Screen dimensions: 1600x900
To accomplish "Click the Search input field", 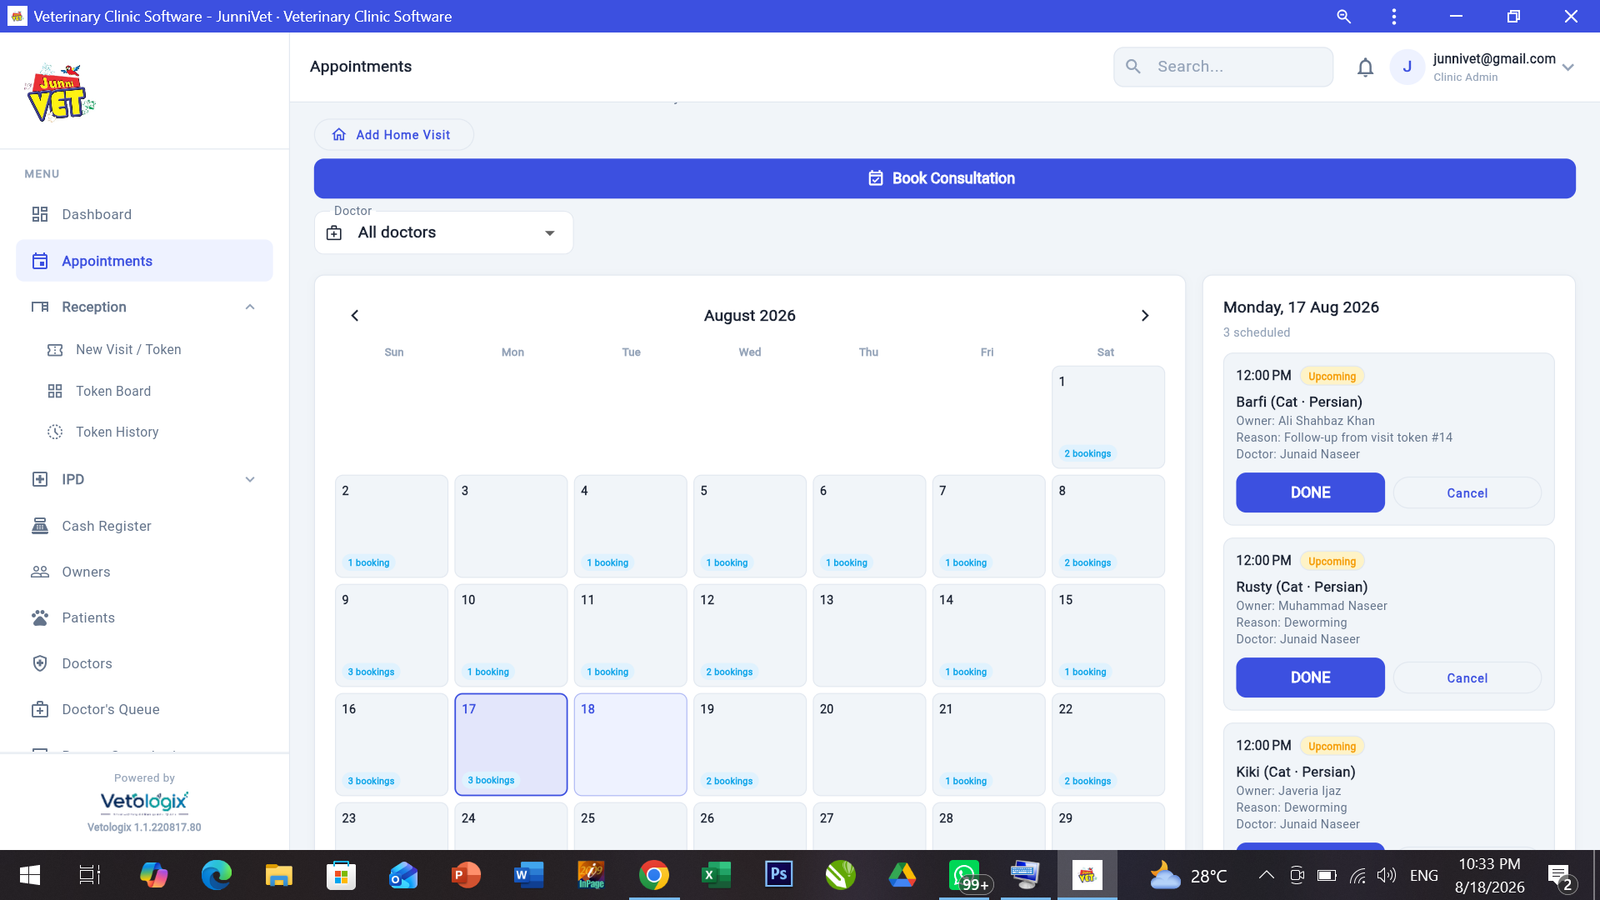I will [x=1223, y=67].
